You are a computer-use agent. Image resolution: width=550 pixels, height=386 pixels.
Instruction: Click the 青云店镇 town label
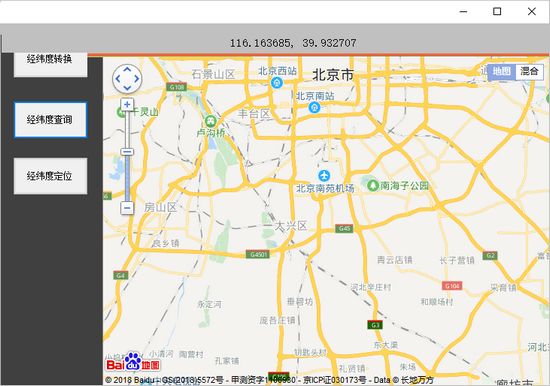[395, 260]
